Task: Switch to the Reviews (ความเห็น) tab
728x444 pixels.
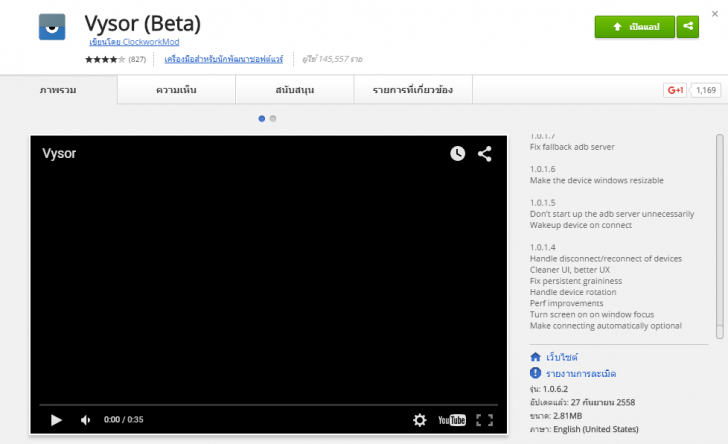Action: [x=176, y=90]
